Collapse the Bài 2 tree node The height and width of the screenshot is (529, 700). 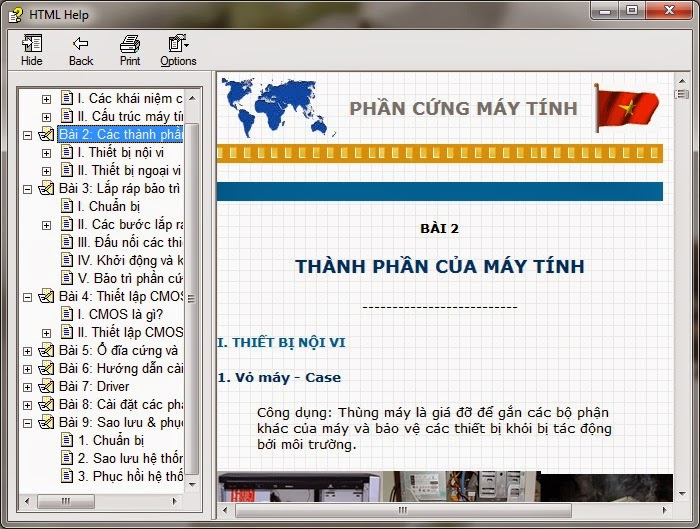click(x=27, y=134)
